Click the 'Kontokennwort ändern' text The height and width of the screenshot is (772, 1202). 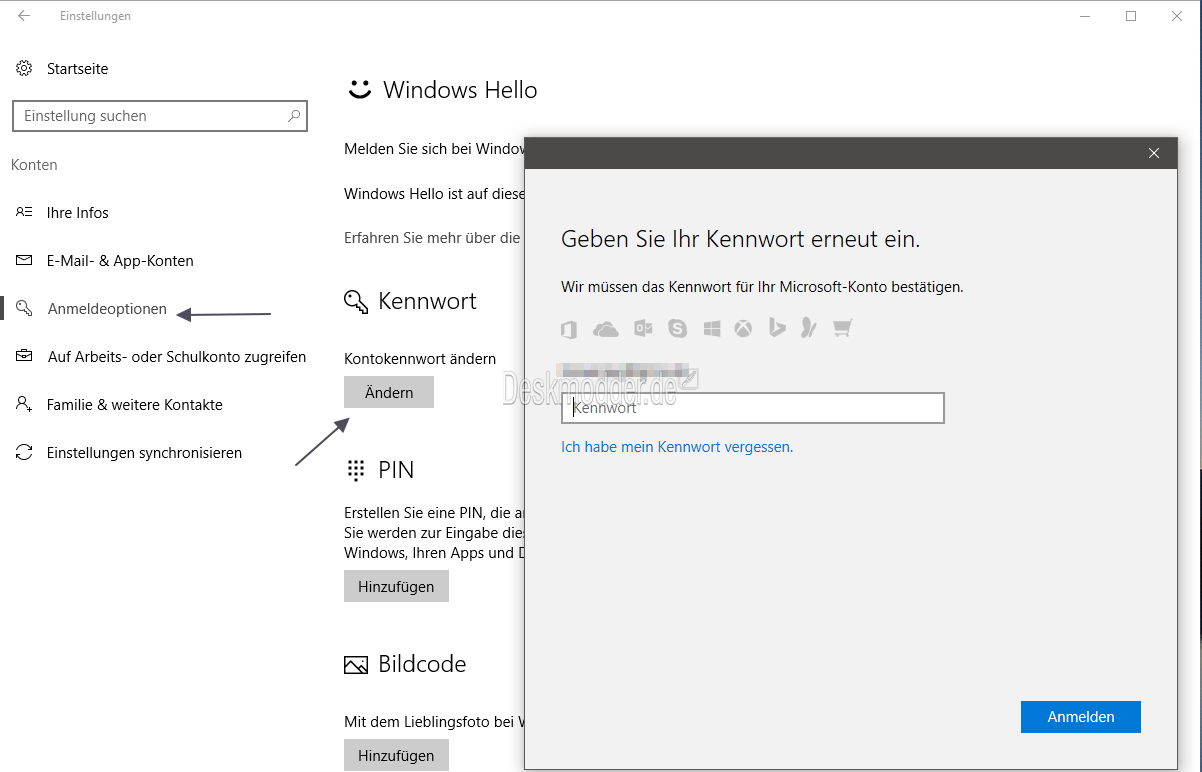[420, 358]
